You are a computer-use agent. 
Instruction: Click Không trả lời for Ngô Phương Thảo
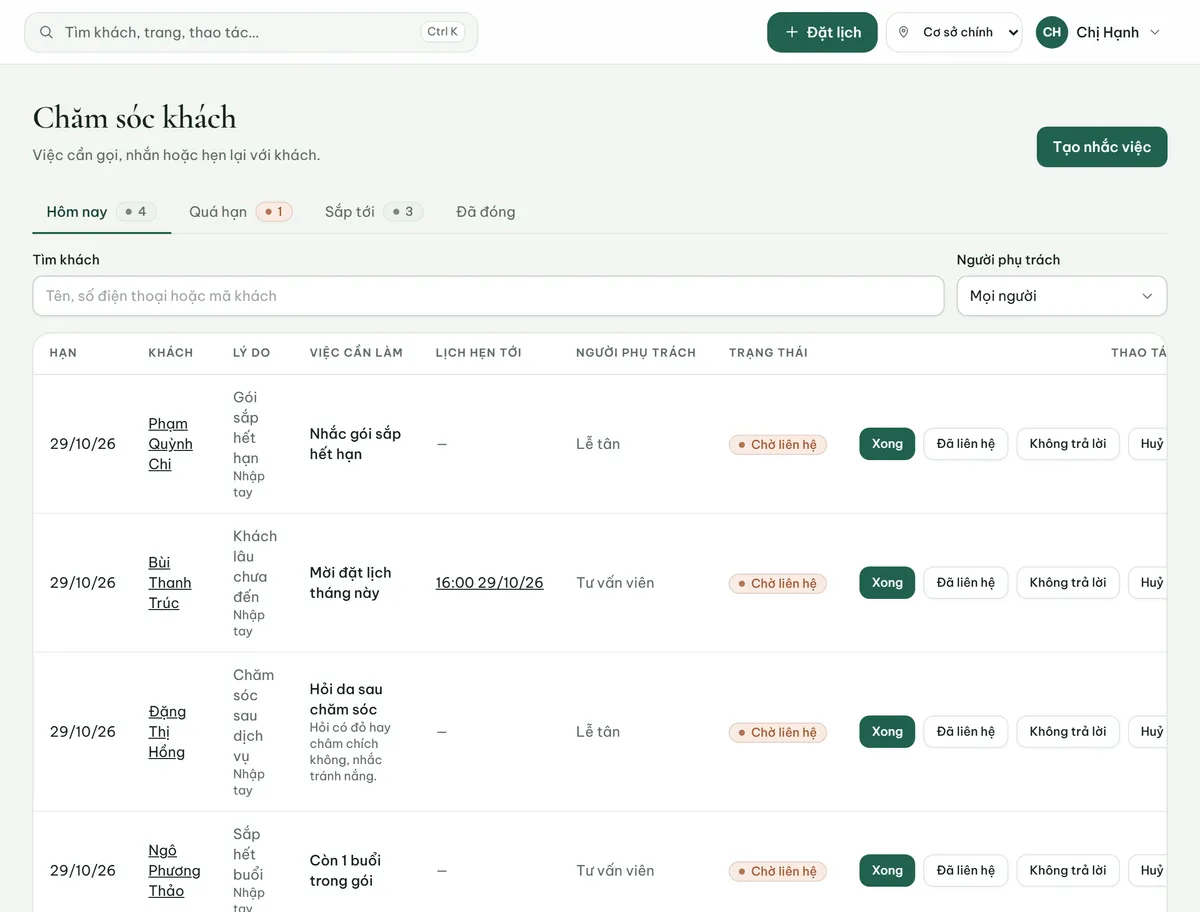click(x=1068, y=870)
